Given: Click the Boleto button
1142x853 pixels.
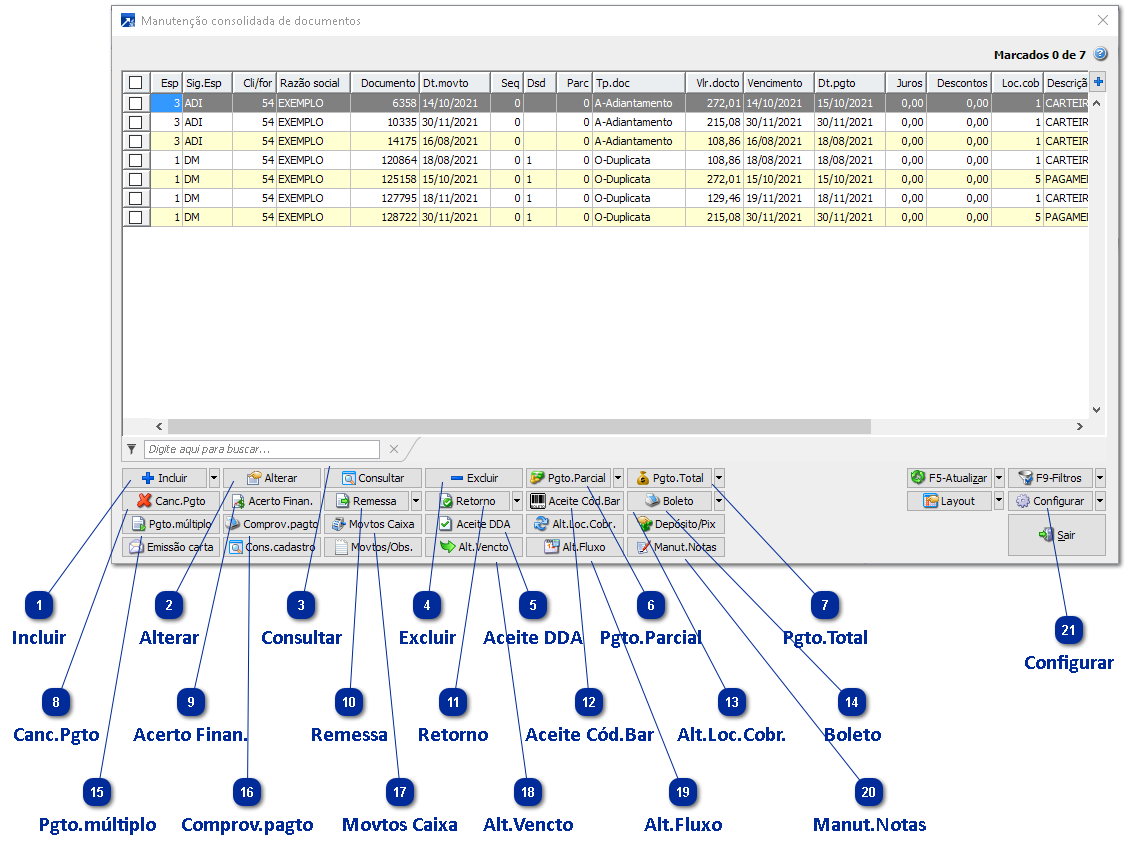Looking at the screenshot, I should [x=668, y=501].
